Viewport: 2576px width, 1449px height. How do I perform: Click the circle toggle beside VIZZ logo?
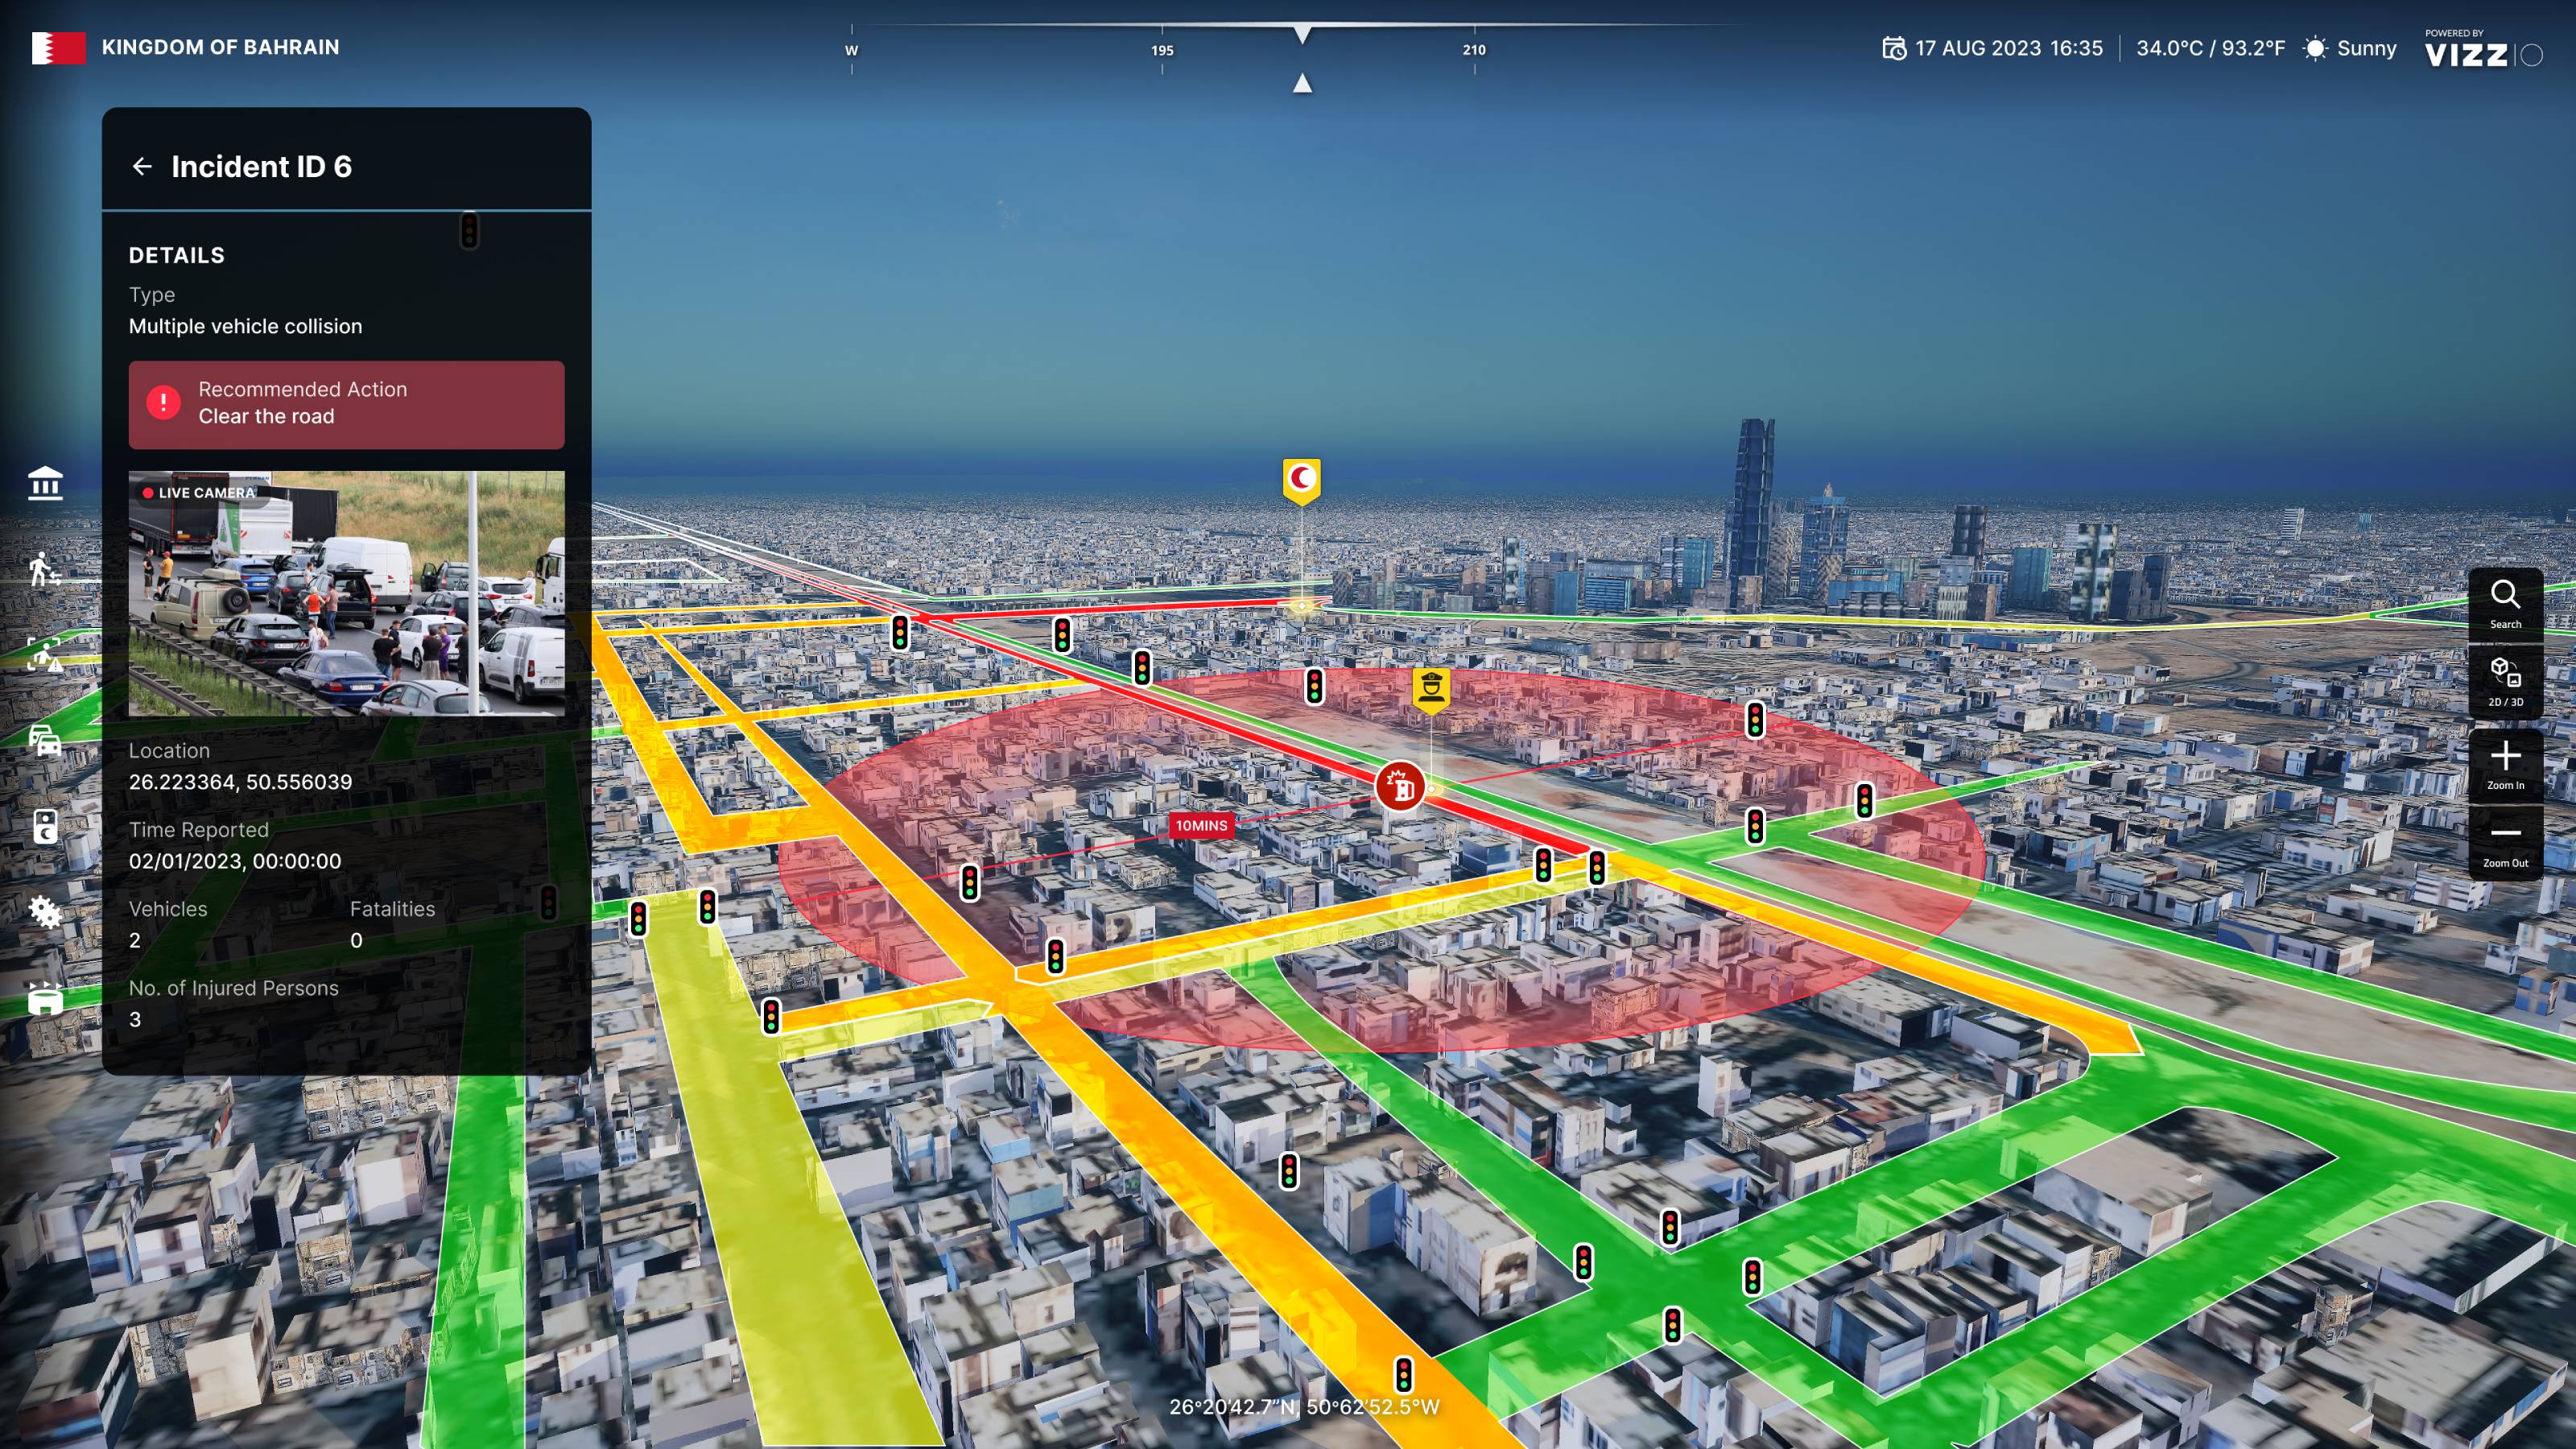2531,55
